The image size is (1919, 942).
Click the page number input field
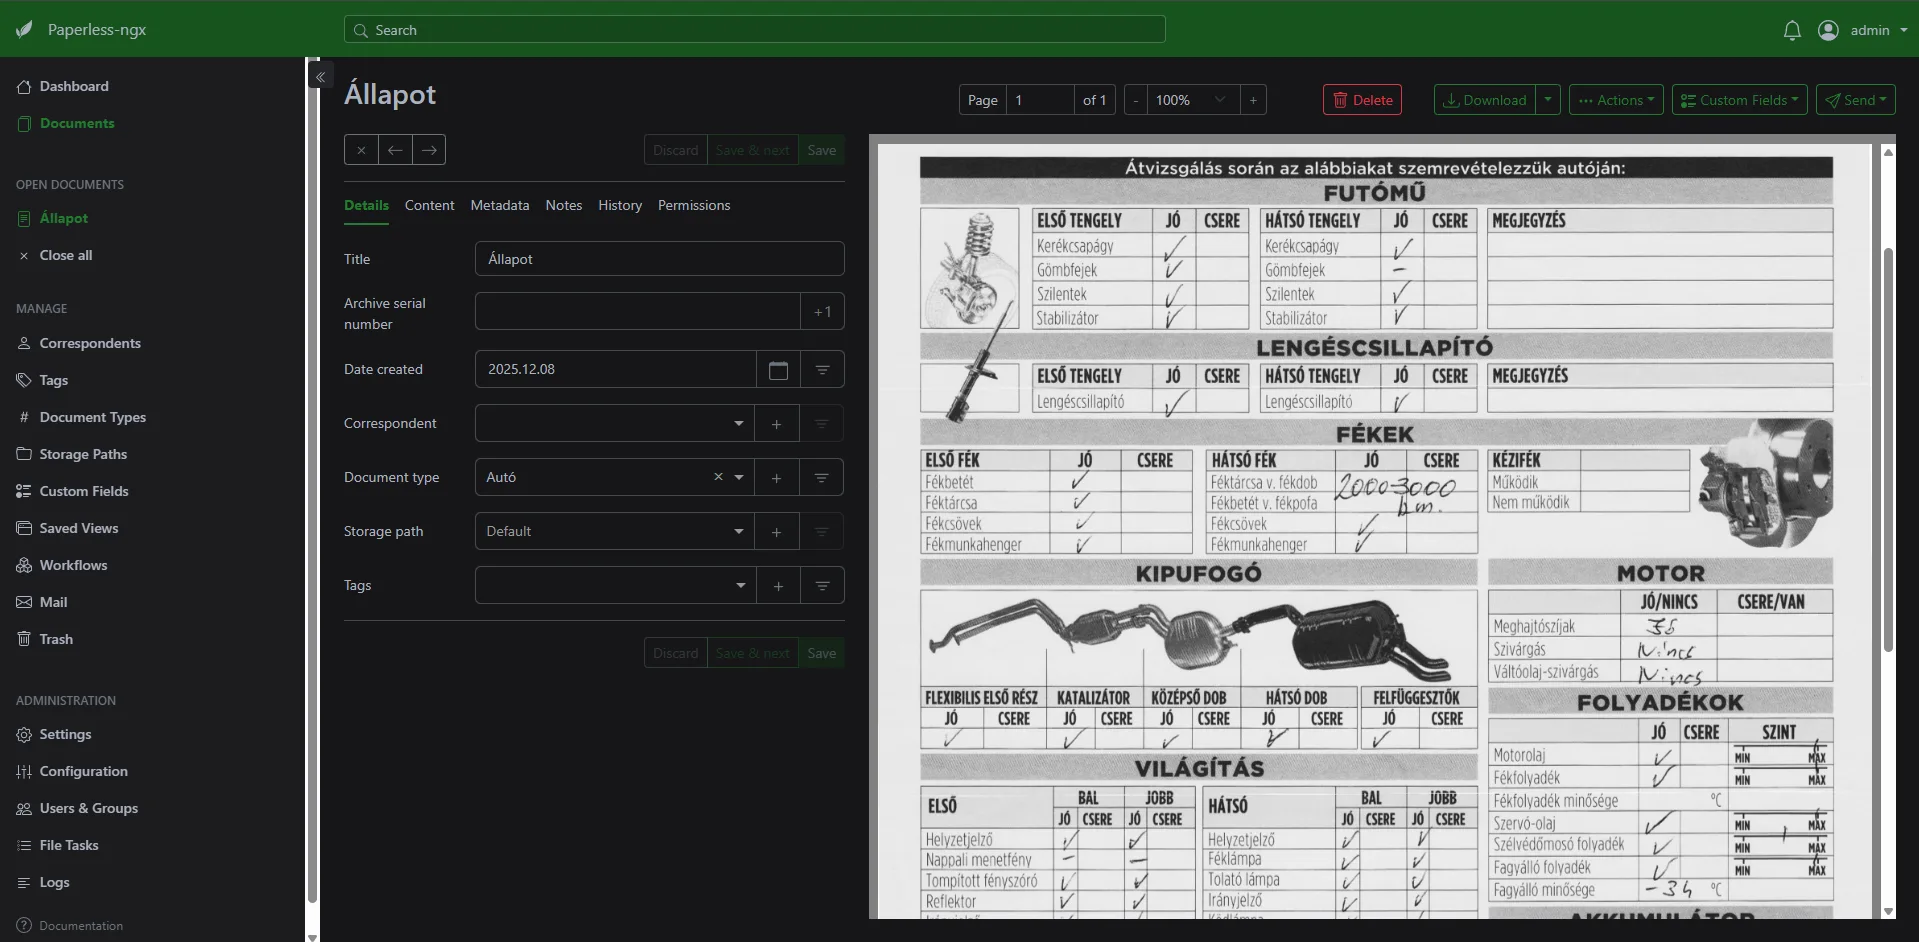click(1040, 100)
